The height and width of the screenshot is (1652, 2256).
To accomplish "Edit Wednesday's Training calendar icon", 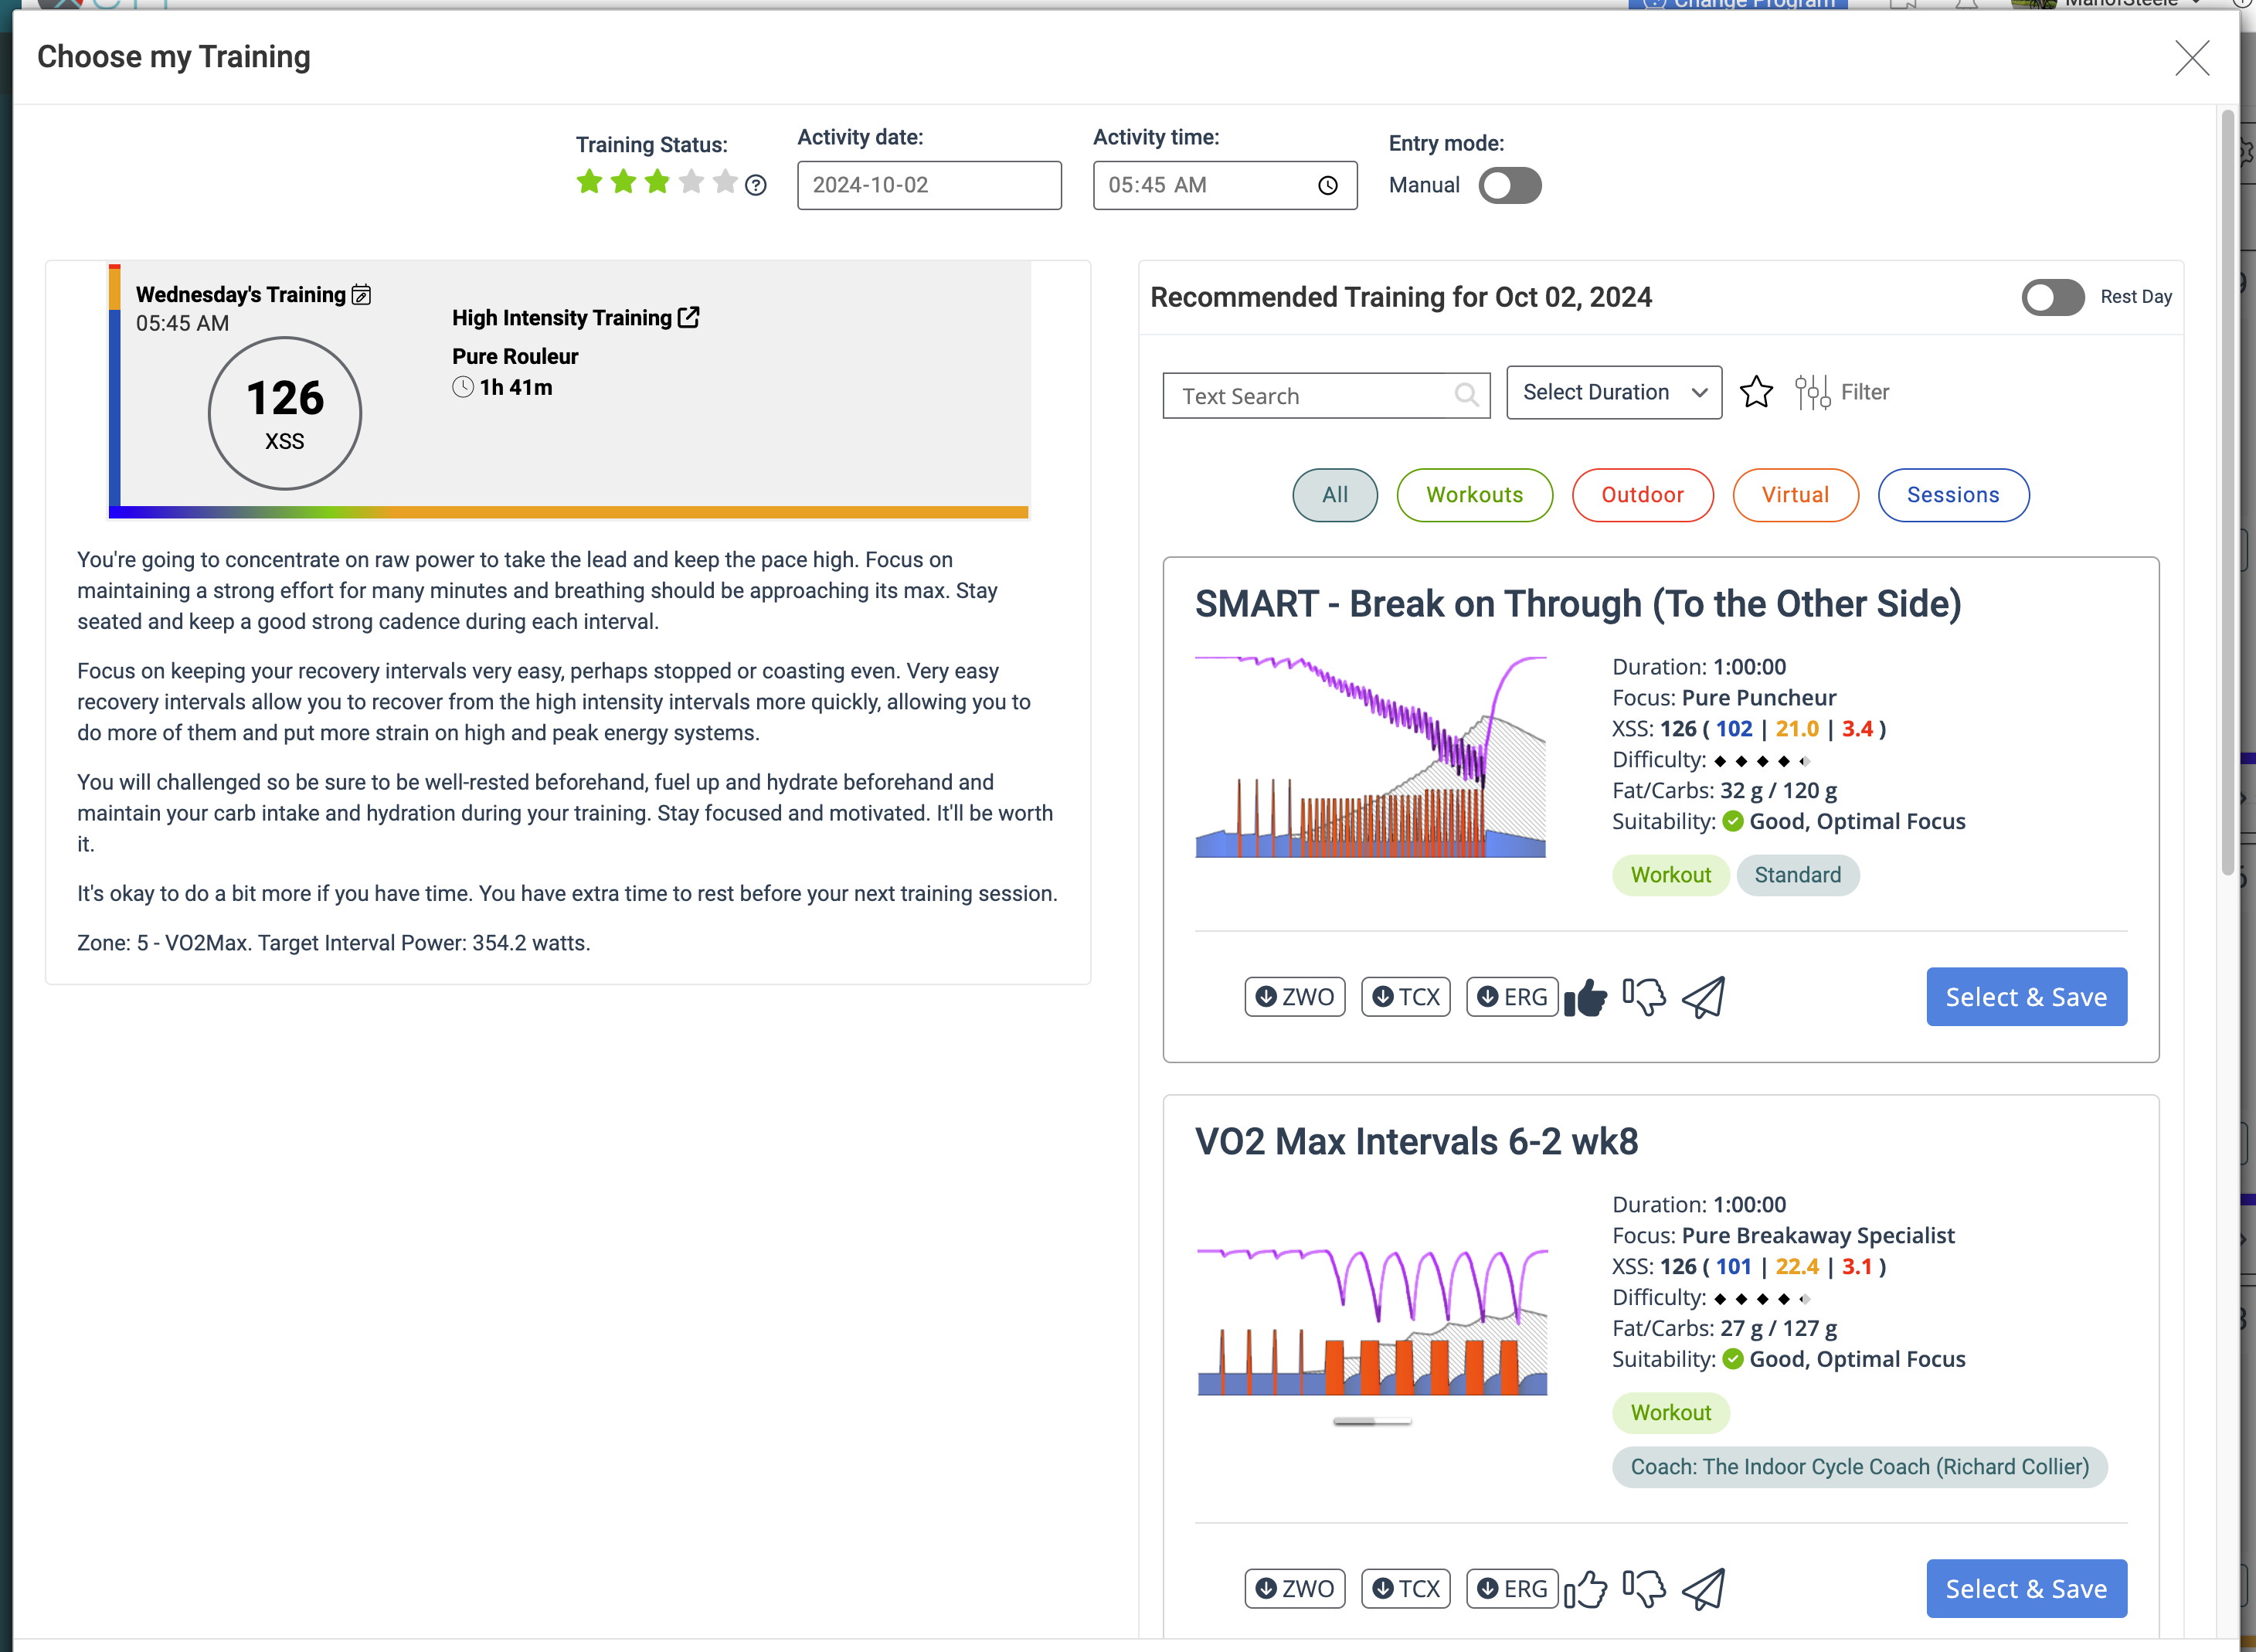I will point(361,294).
